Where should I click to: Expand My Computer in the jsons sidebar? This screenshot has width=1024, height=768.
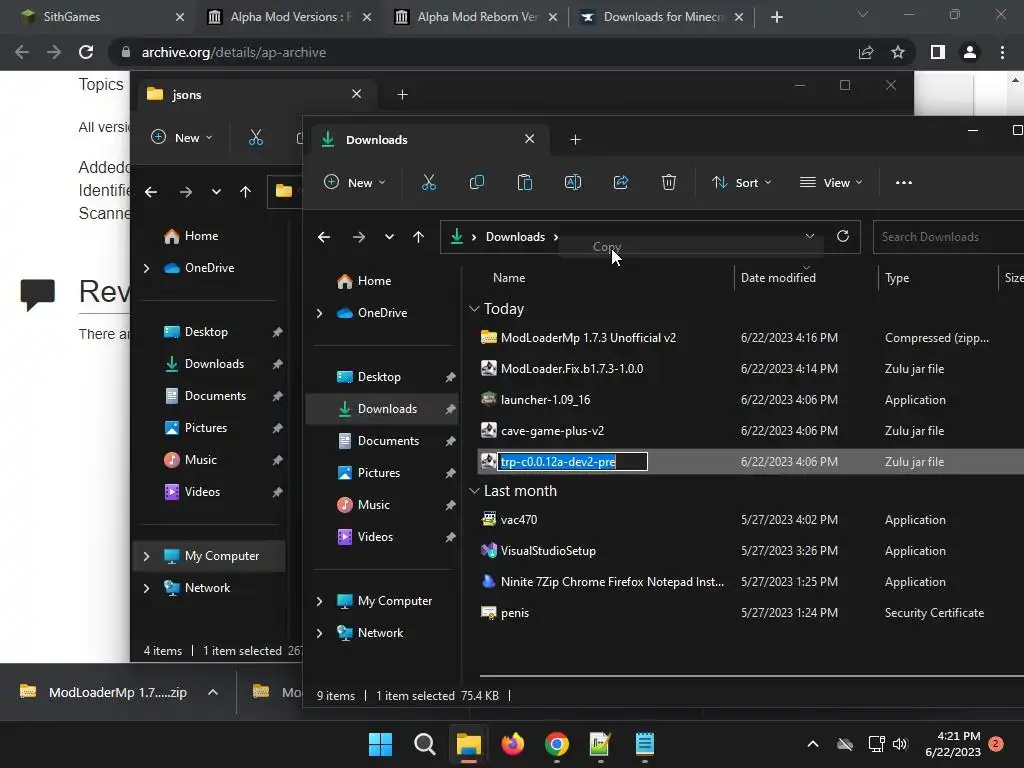[146, 556]
